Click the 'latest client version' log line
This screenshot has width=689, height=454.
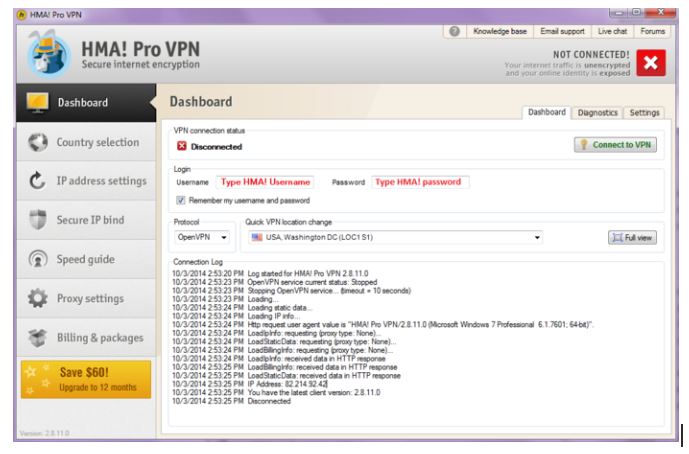pos(276,392)
